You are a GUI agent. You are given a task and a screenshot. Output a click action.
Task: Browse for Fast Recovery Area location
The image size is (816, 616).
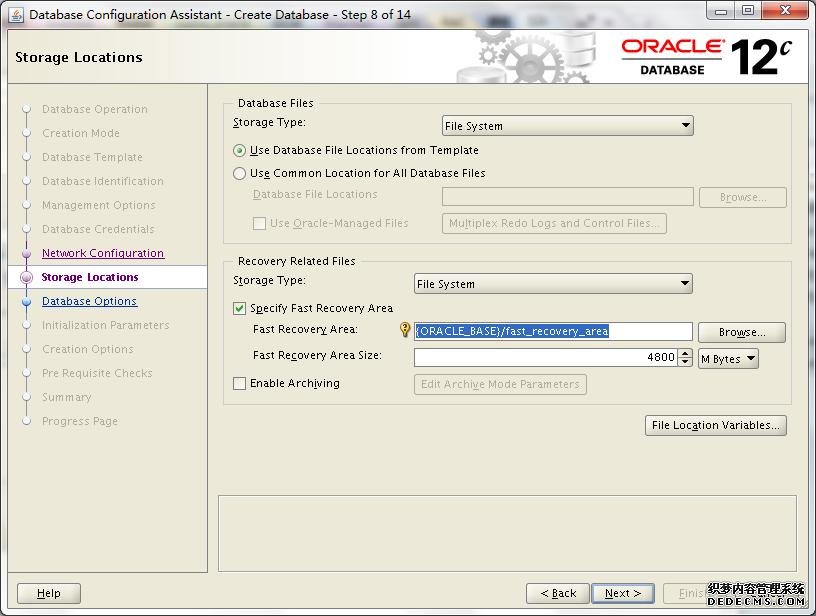(x=741, y=332)
